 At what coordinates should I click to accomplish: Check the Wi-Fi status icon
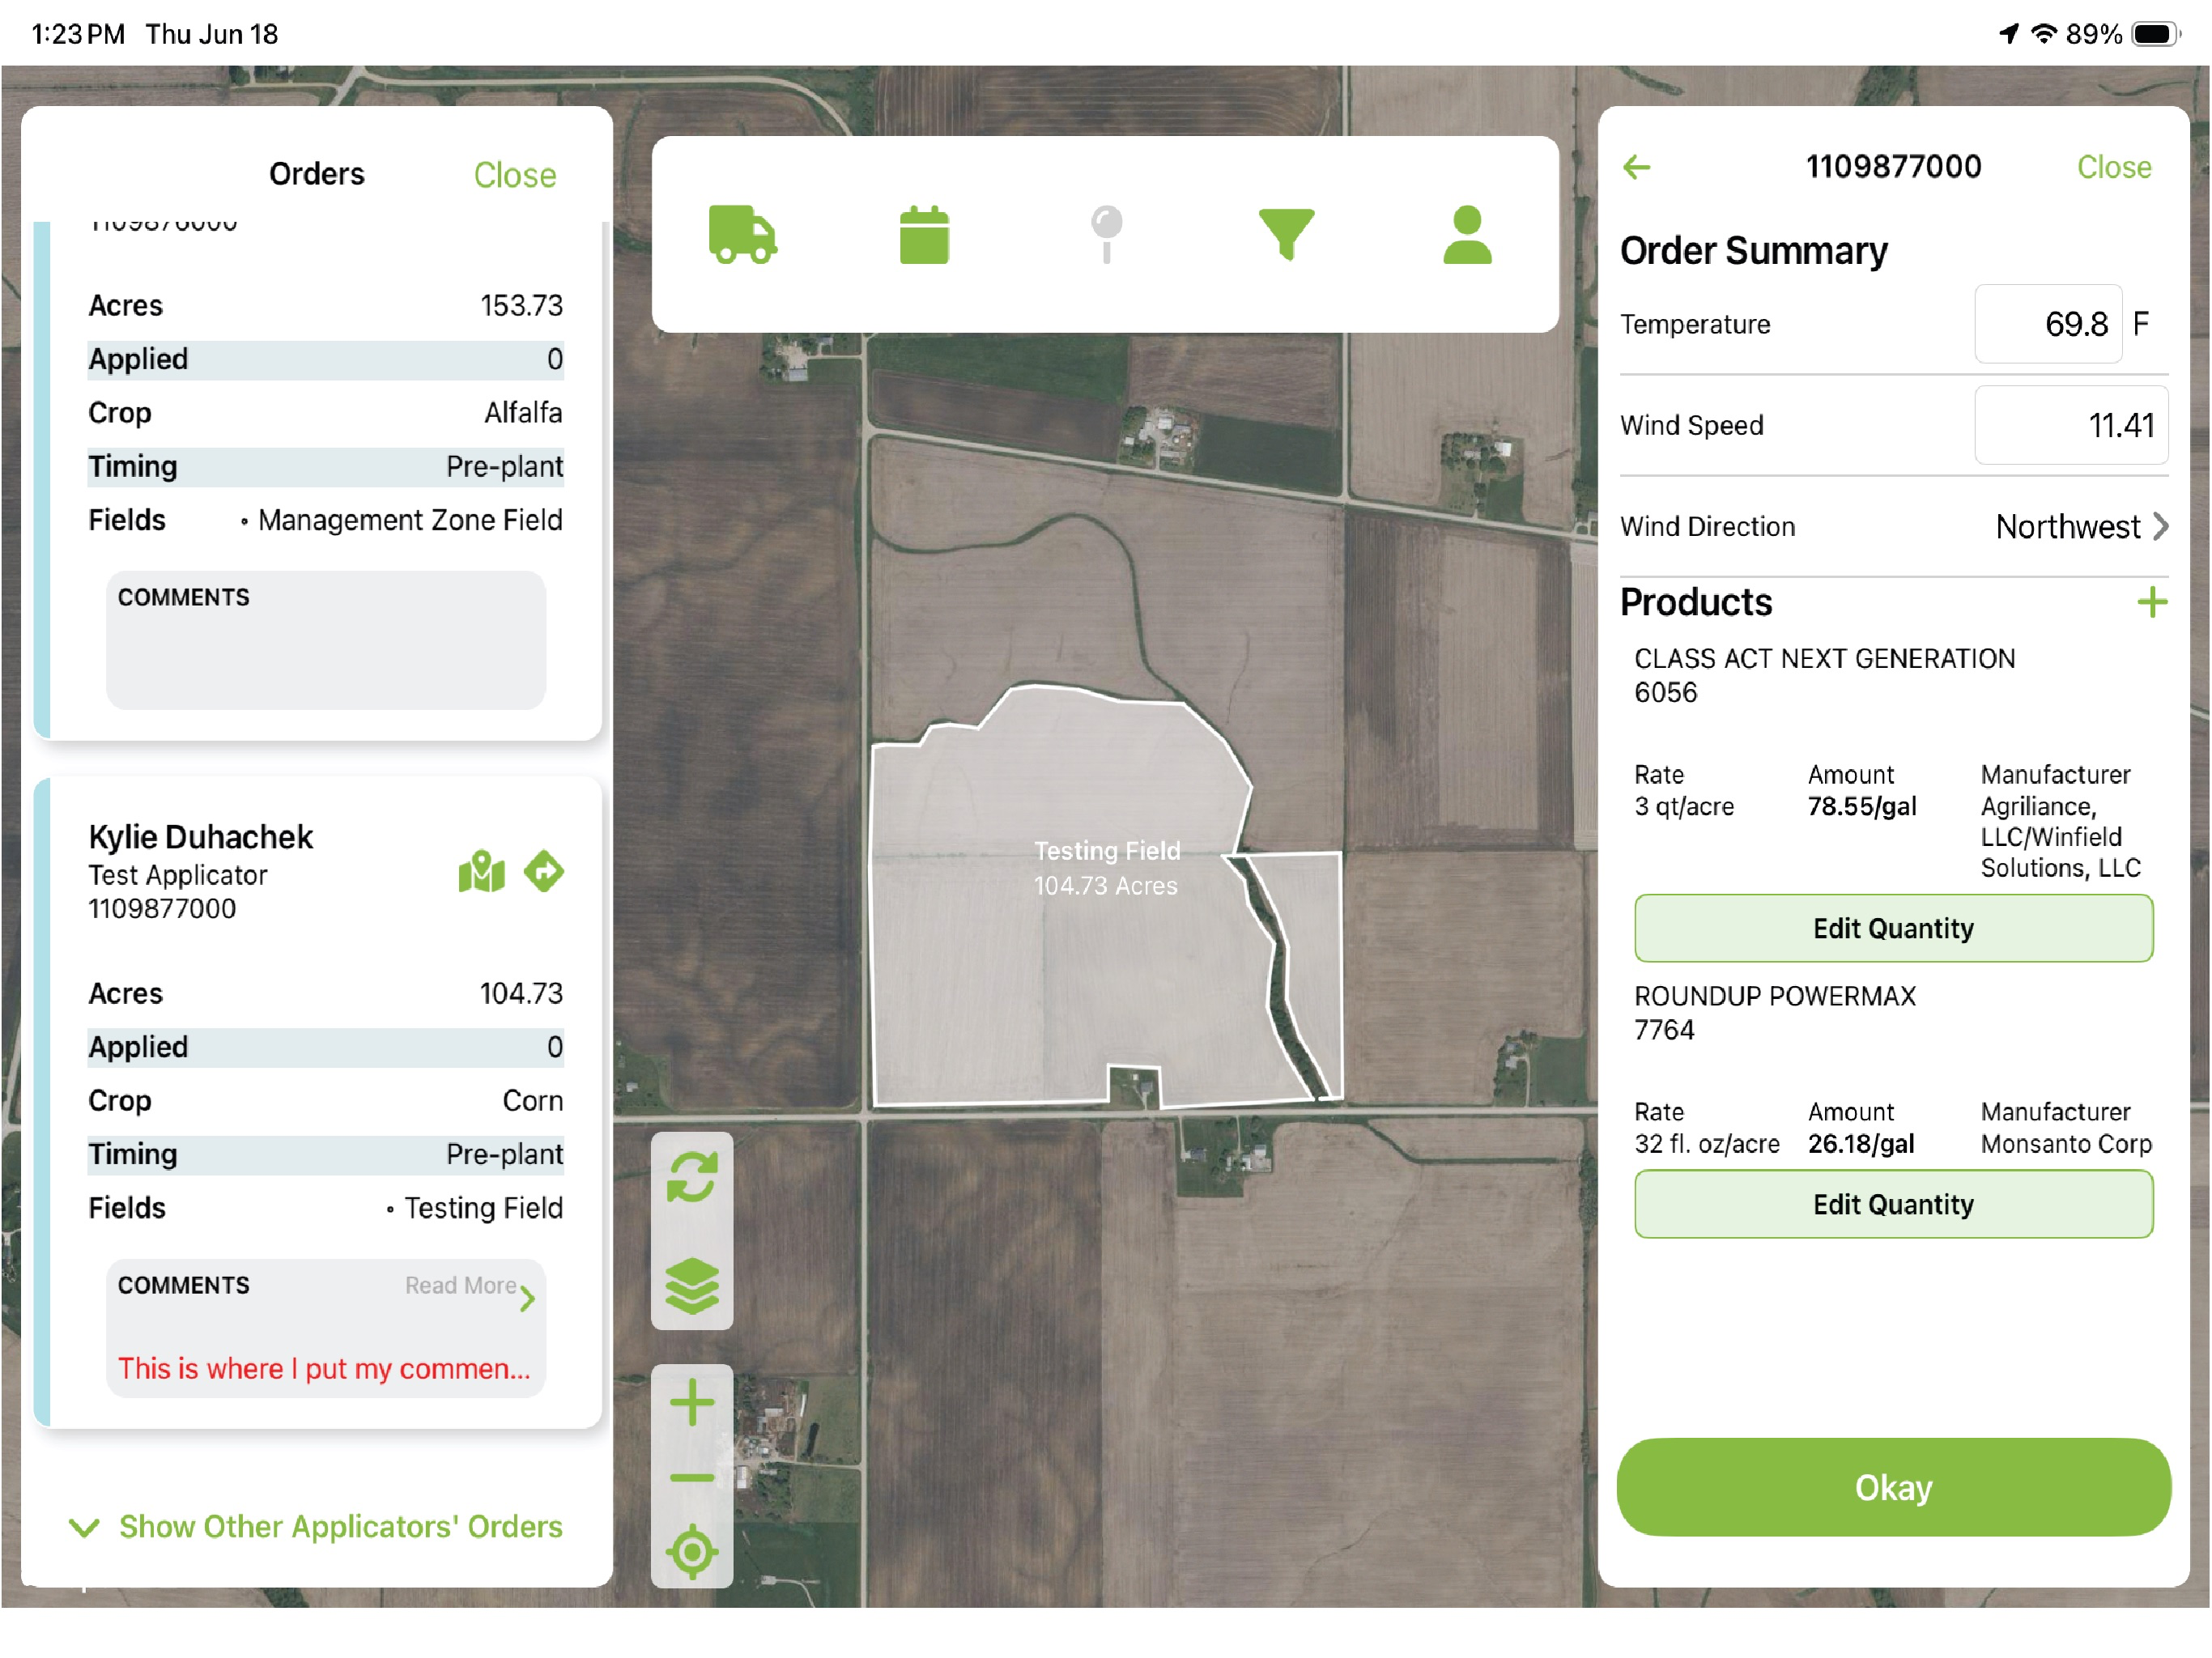click(x=2044, y=34)
